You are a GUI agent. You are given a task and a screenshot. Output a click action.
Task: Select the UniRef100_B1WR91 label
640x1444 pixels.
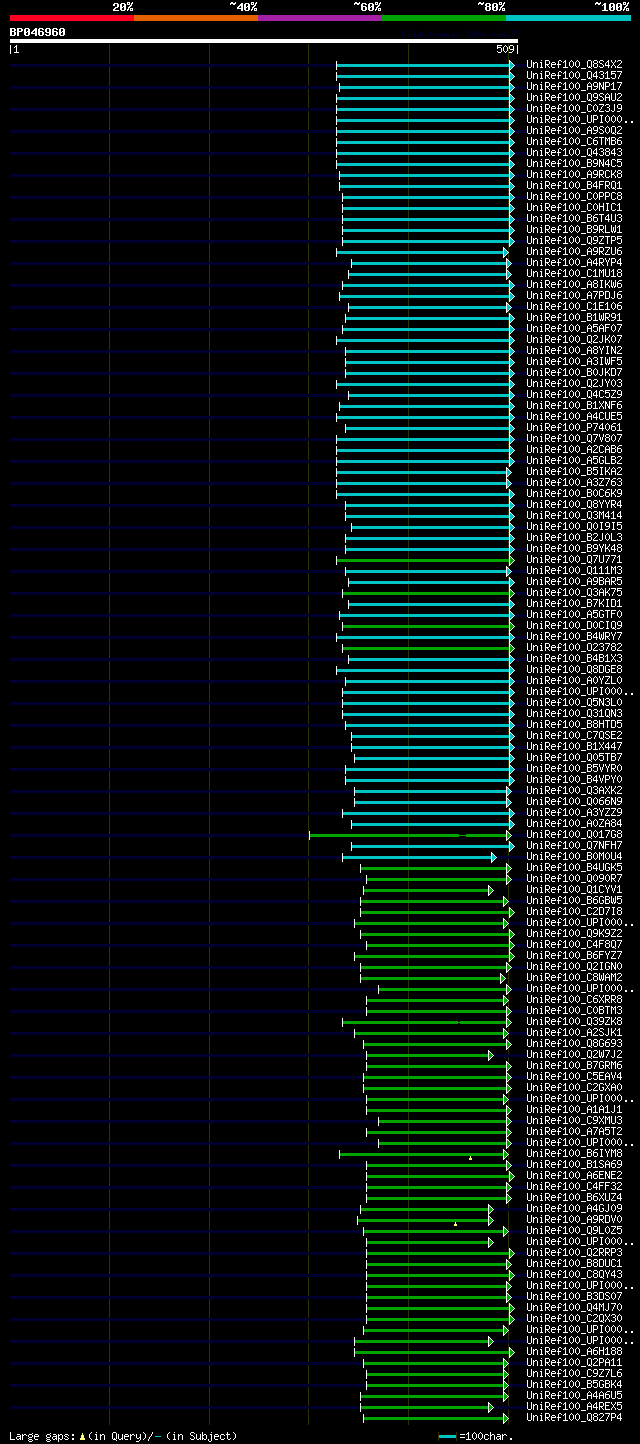coord(575,317)
